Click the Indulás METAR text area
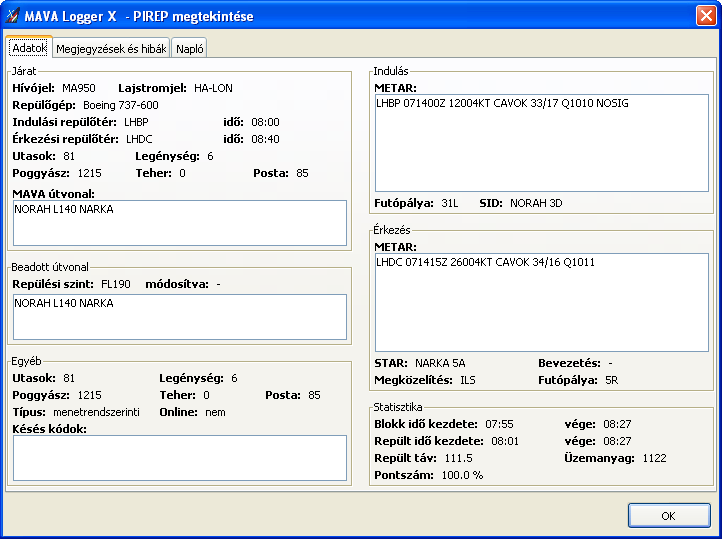 tap(542, 143)
